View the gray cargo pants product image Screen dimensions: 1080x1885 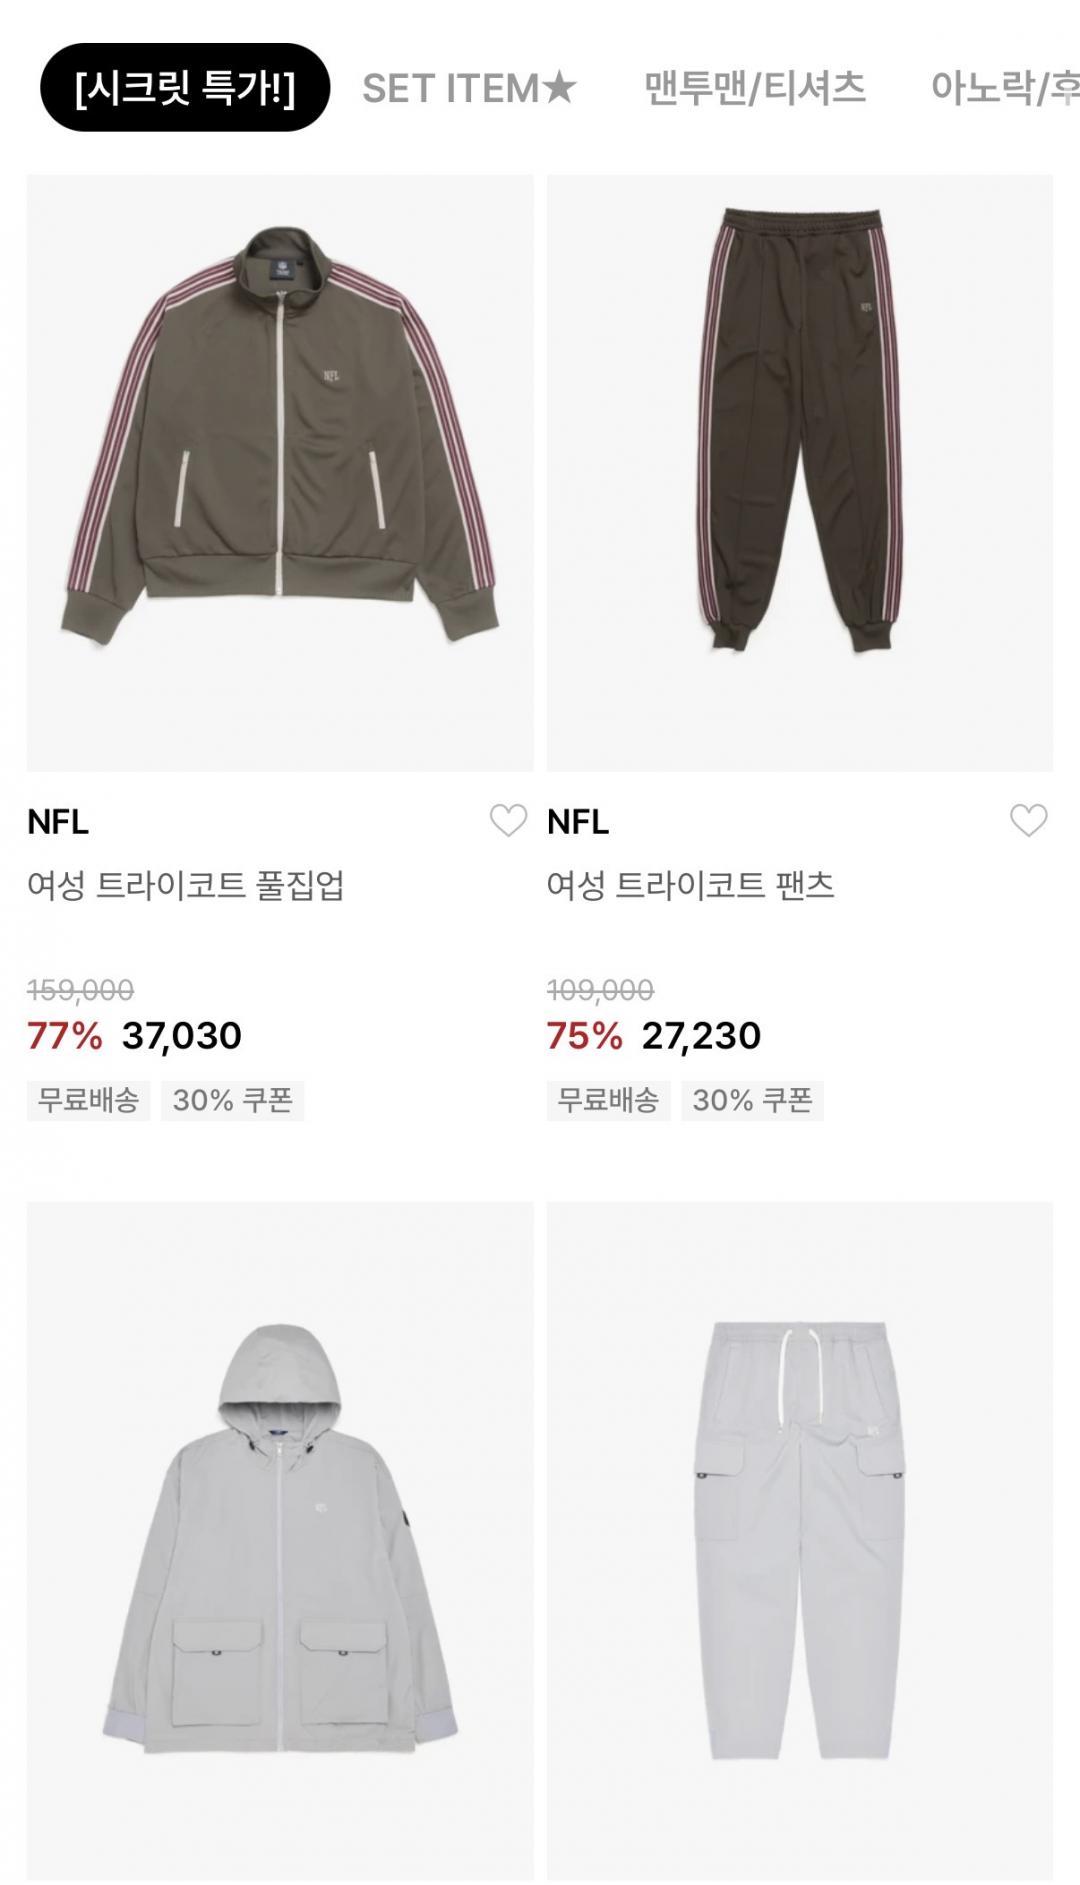800,1540
